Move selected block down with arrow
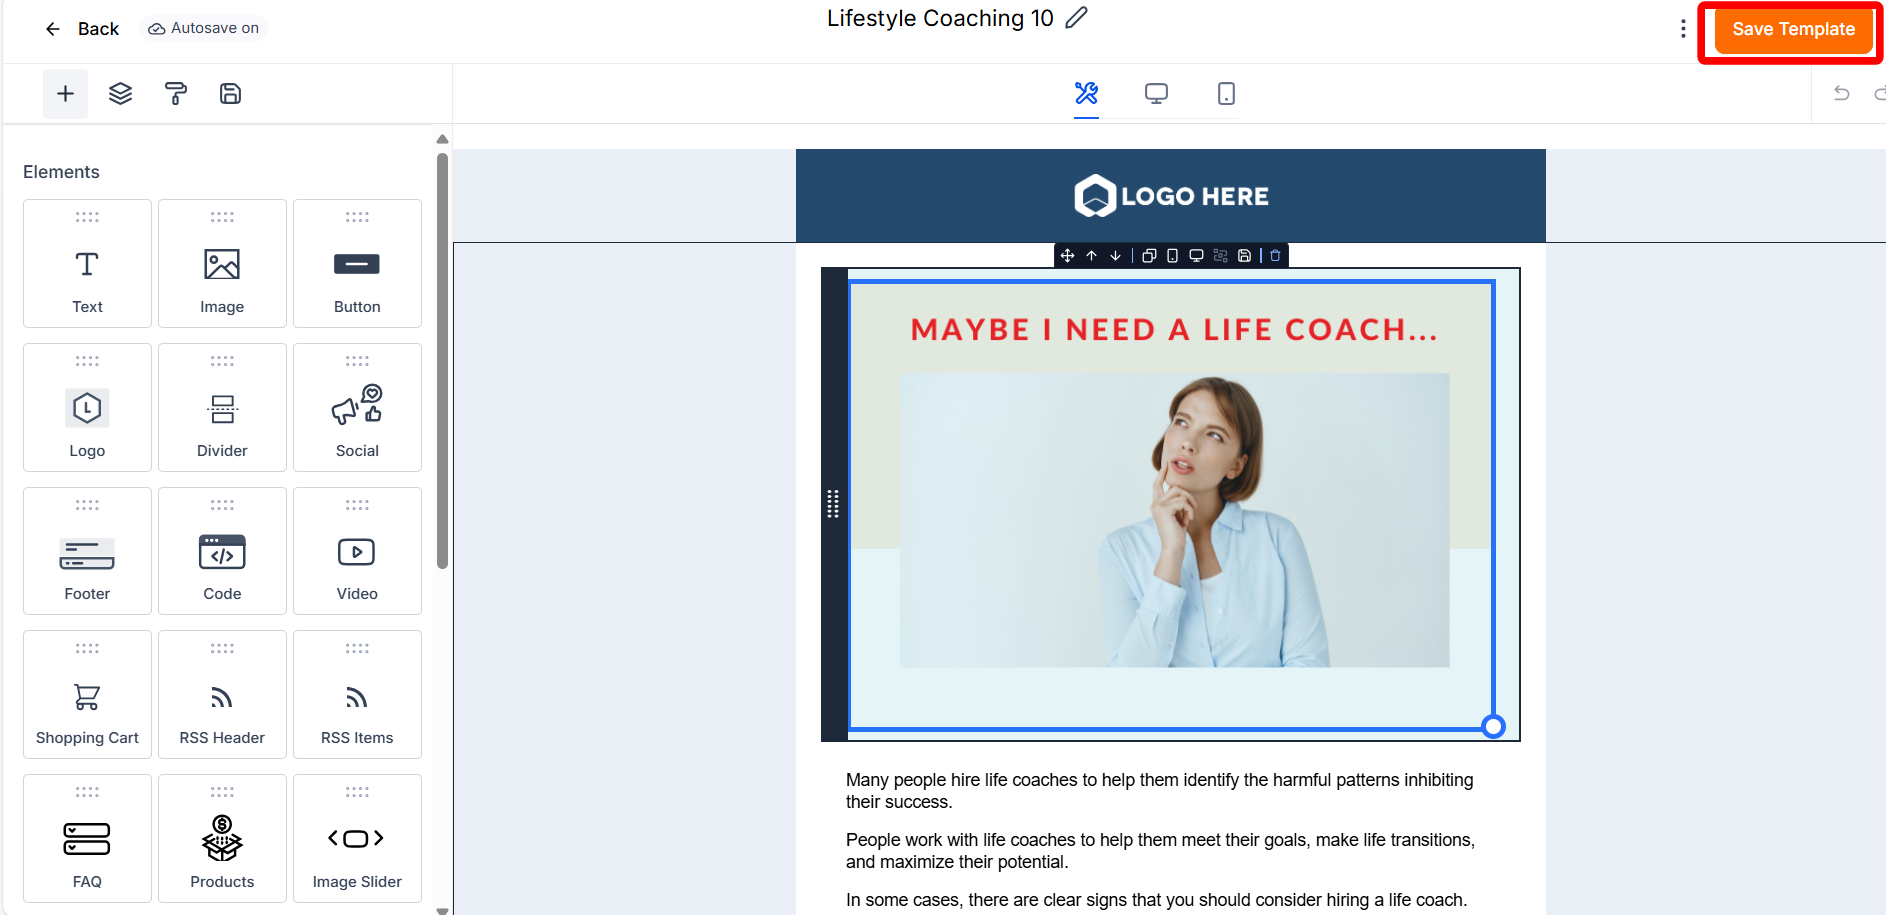 (1115, 256)
